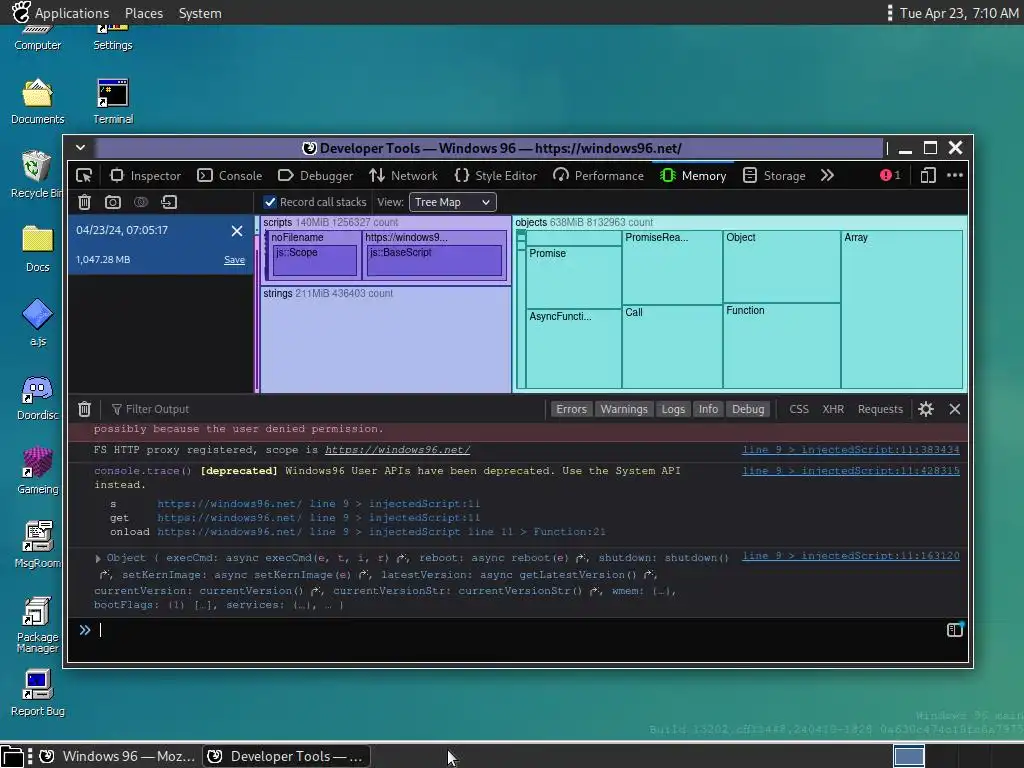
Task: Open DevTools three-dot options menu
Action: [x=955, y=175]
